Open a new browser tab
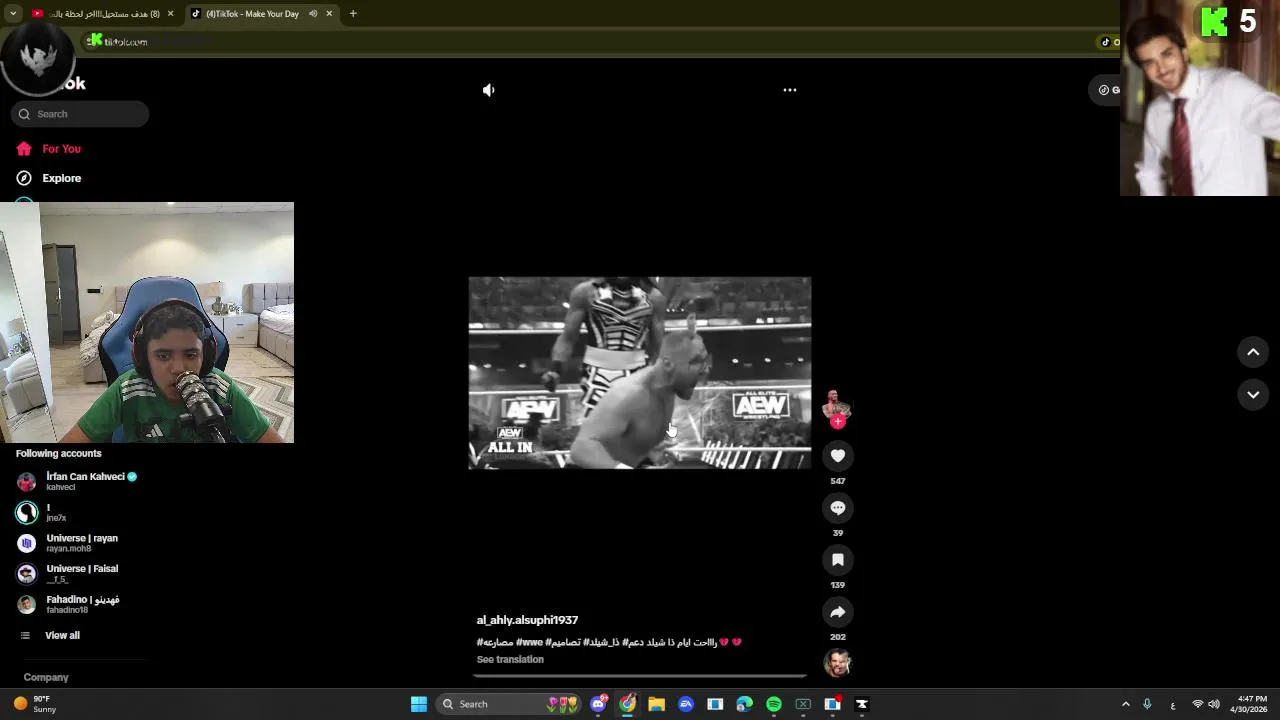 point(353,14)
